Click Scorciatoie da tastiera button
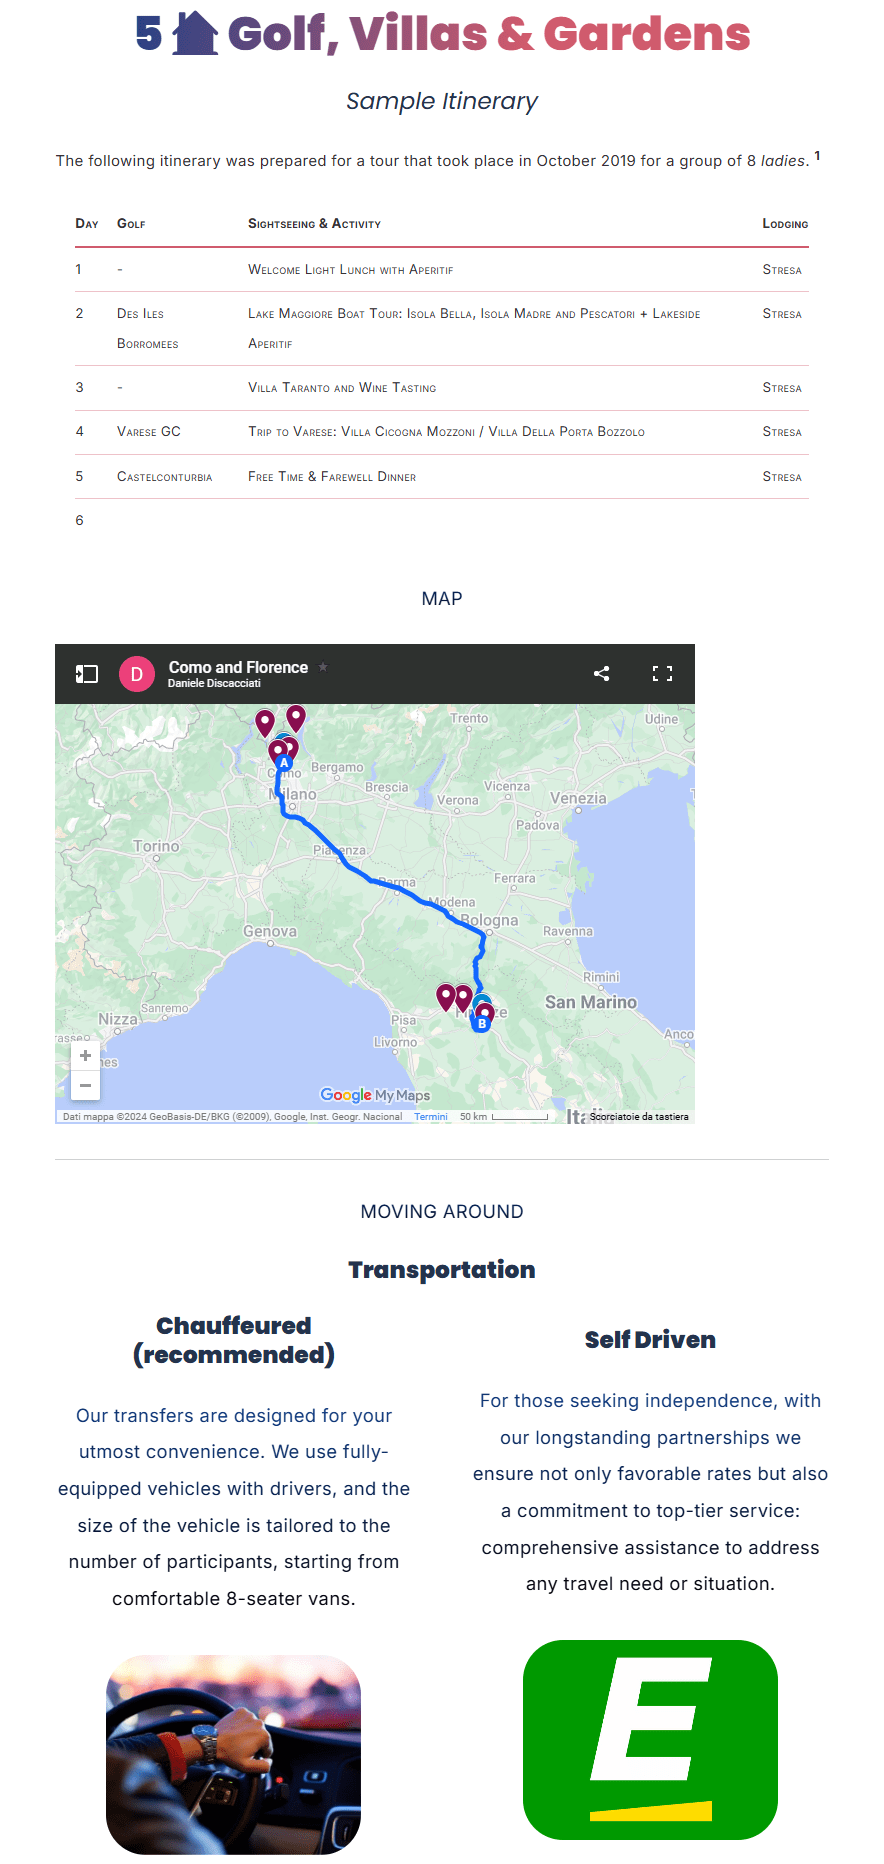The width and height of the screenshot is (884, 1864). pos(639,1117)
